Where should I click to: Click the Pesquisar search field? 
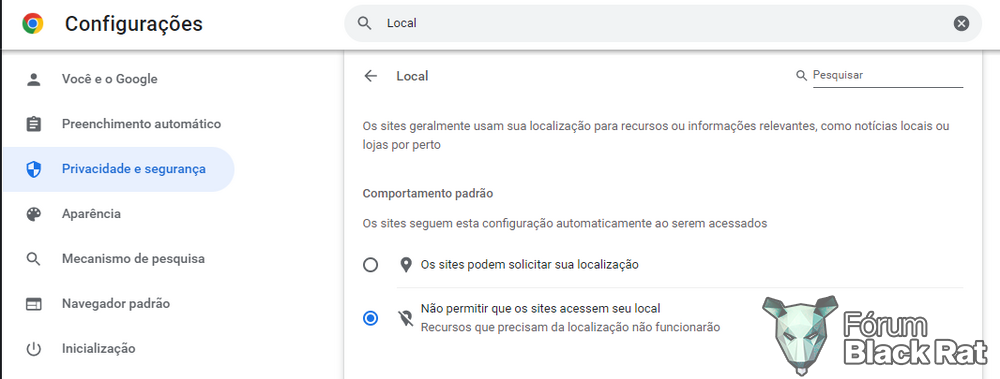888,75
